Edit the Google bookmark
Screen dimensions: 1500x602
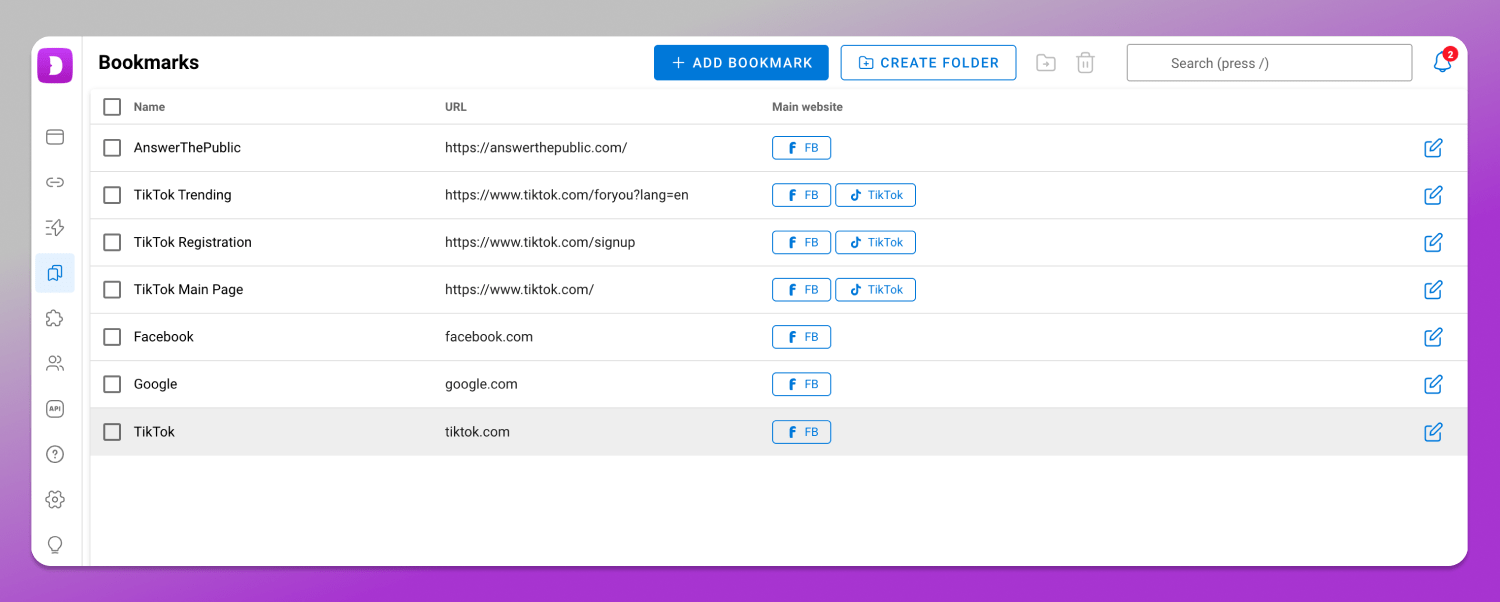[1433, 384]
